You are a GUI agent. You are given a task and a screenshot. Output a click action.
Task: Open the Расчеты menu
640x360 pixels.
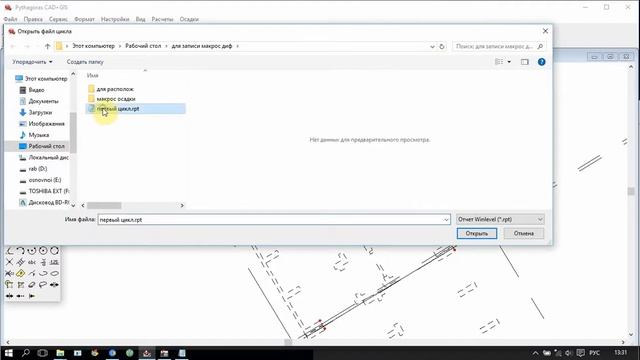[162, 19]
